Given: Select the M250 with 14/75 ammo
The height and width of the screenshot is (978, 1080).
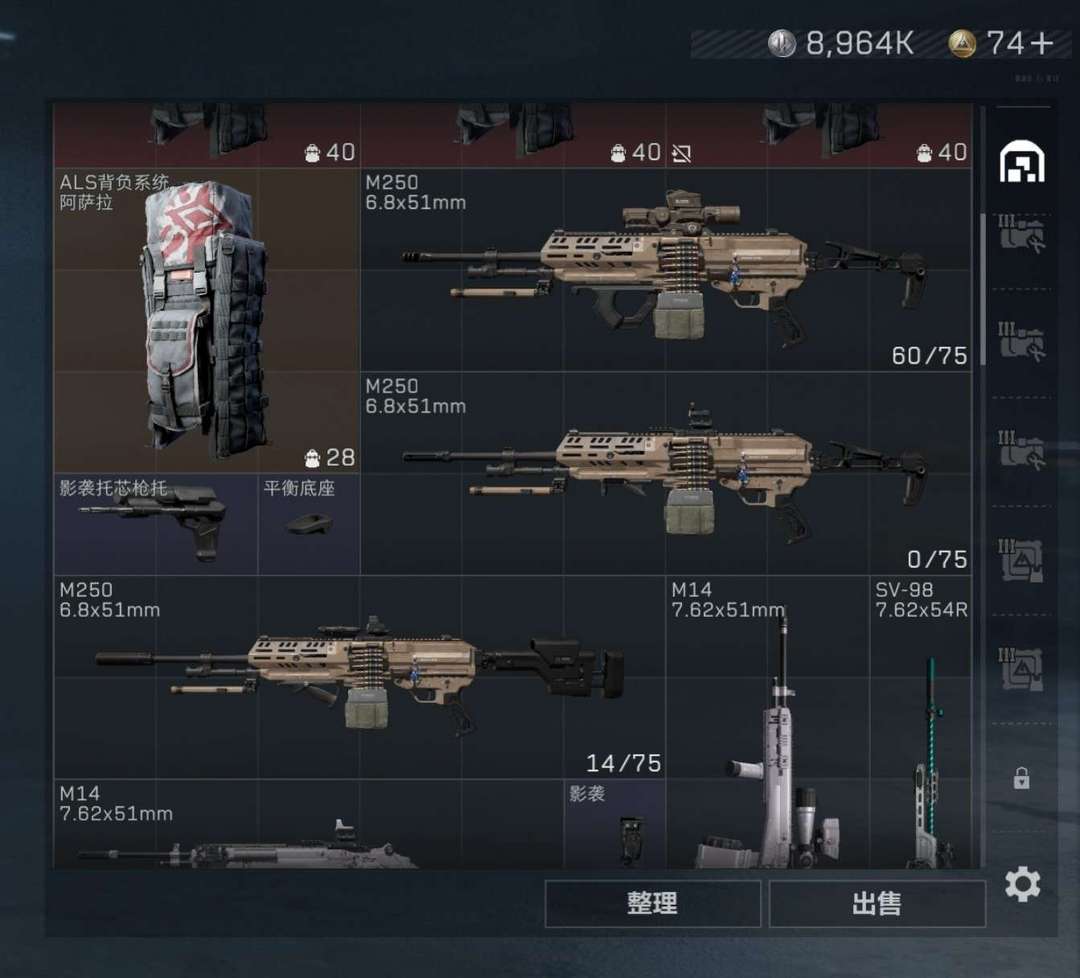Looking at the screenshot, I should [x=360, y=678].
